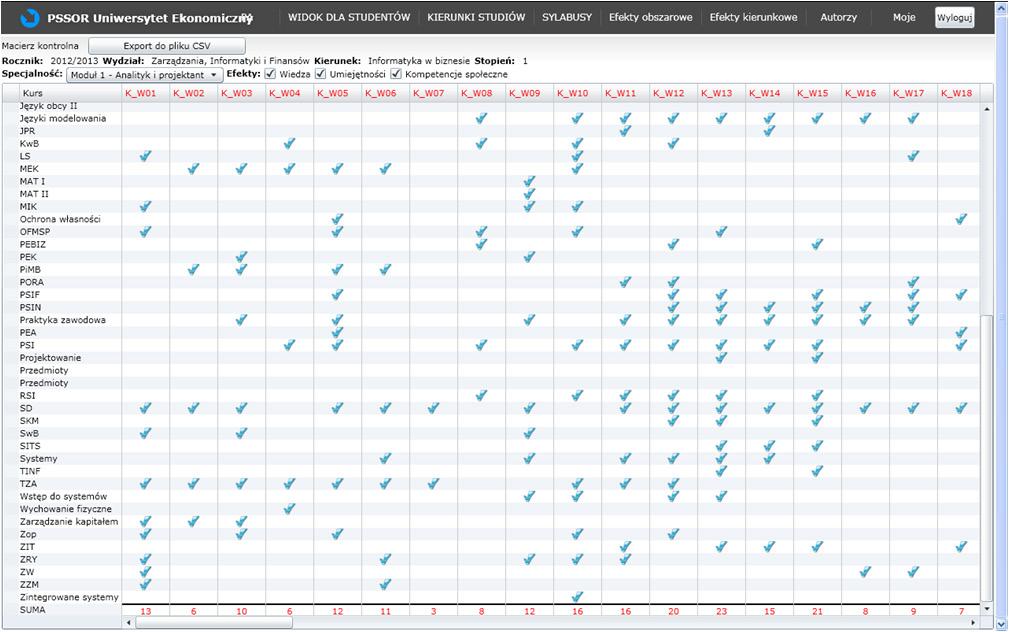Screen dimensions: 1009x632
Task: Toggle the Umiejętności checkbox
Action: coord(320,74)
